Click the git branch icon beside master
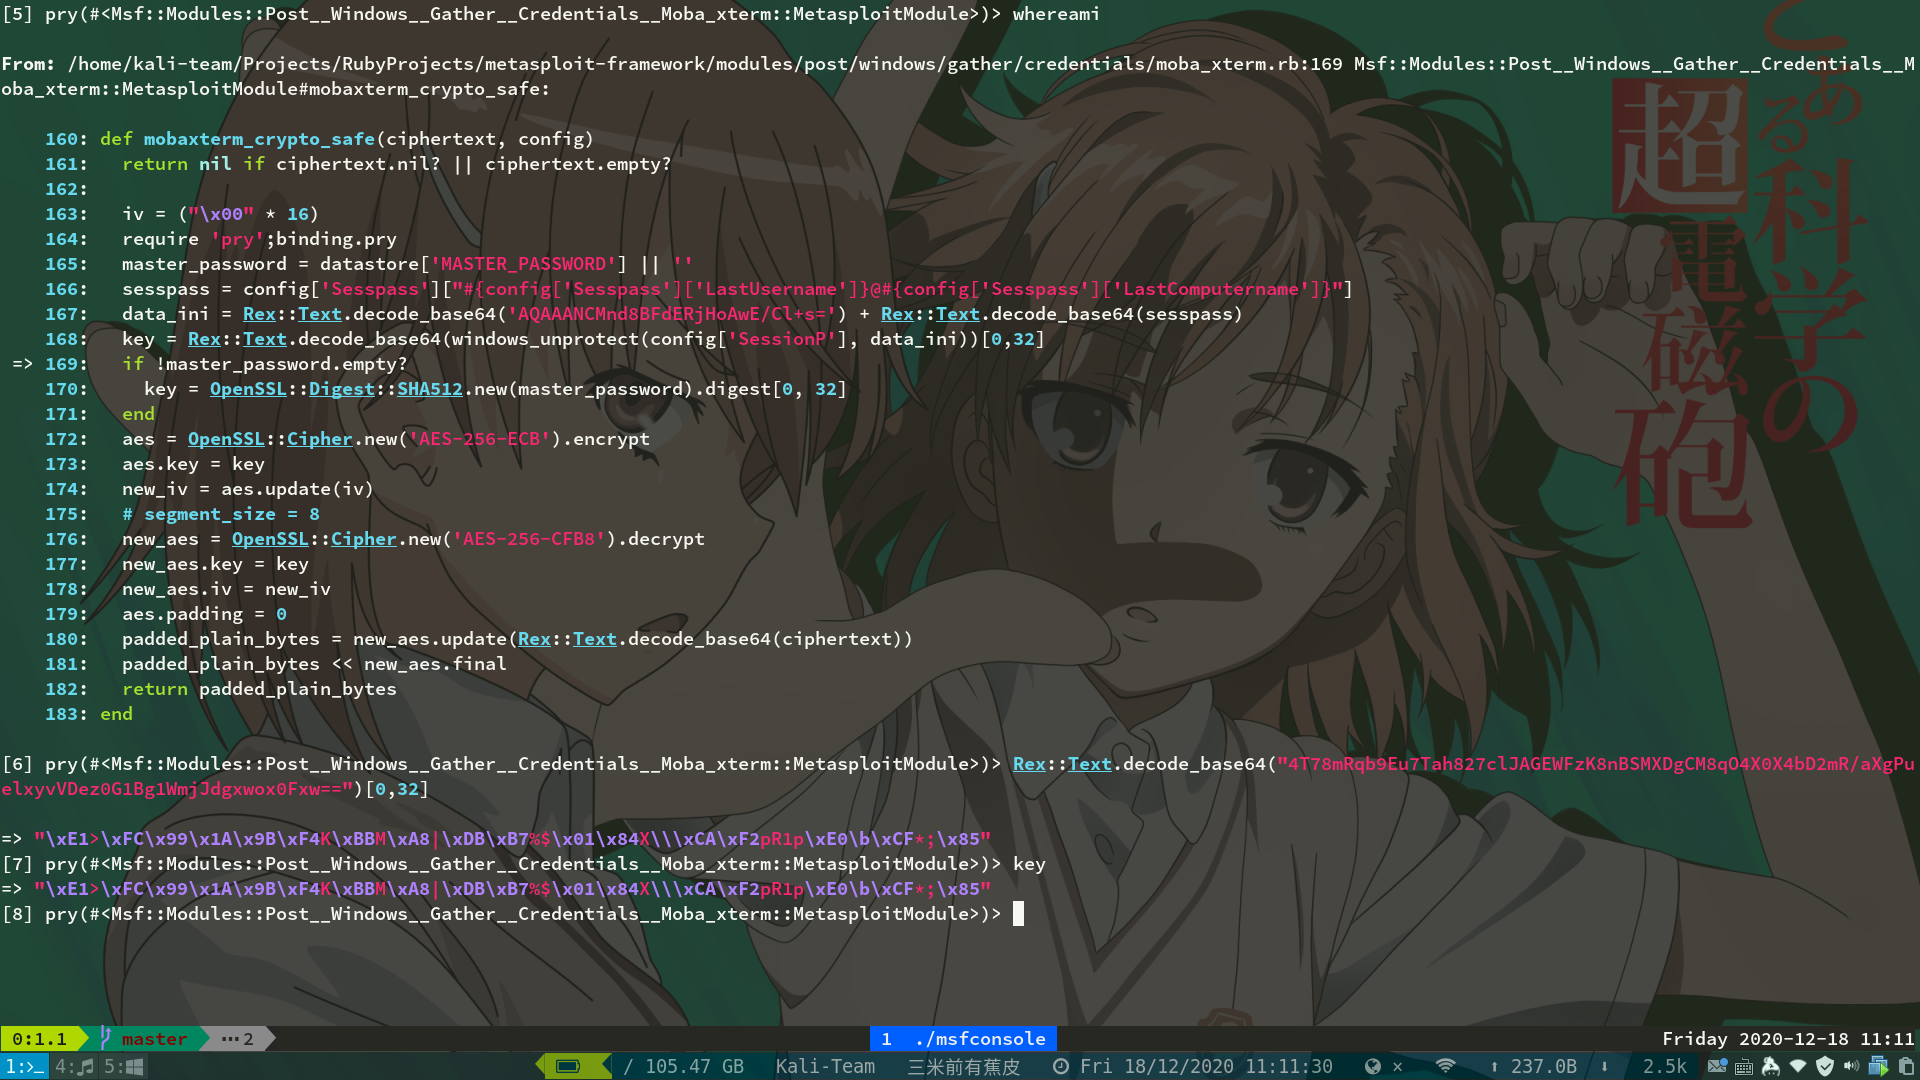 click(106, 1039)
